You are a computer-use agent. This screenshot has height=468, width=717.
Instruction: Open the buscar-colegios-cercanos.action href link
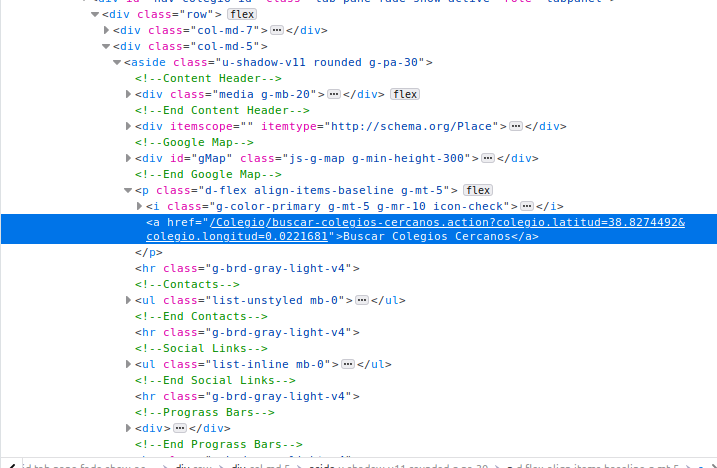[445, 222]
